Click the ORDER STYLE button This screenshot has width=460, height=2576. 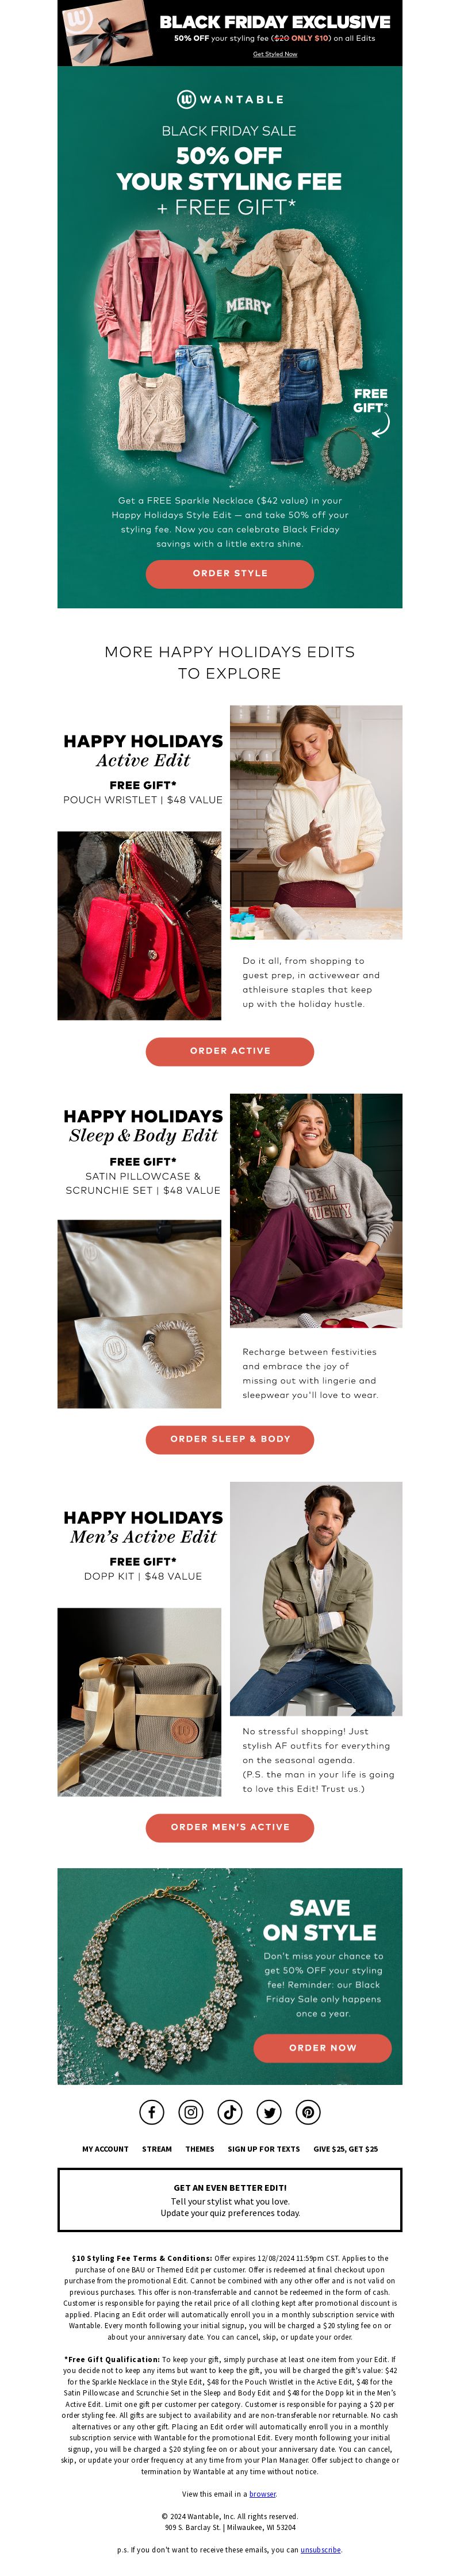coord(230,573)
